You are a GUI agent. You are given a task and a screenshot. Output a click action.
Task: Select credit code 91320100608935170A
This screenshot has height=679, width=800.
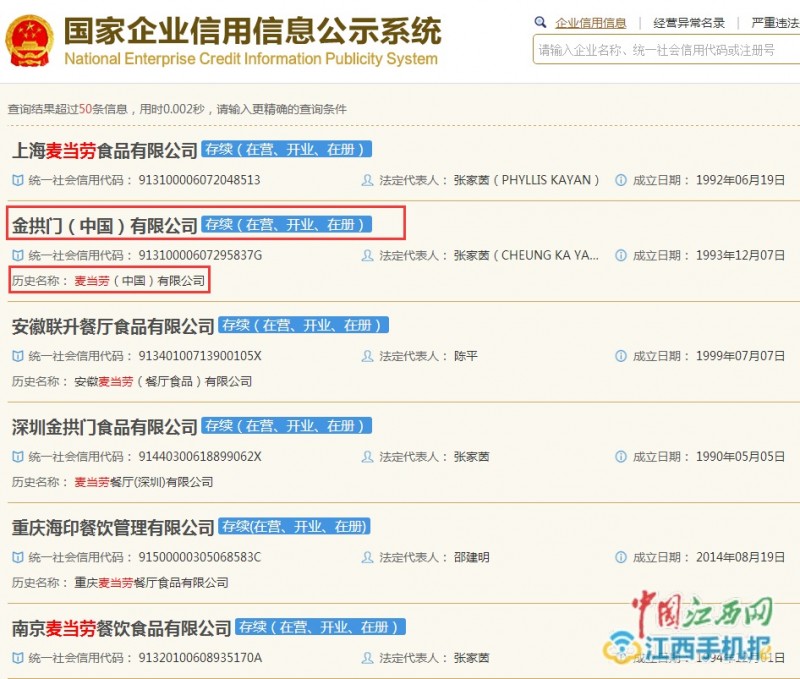click(x=200, y=658)
